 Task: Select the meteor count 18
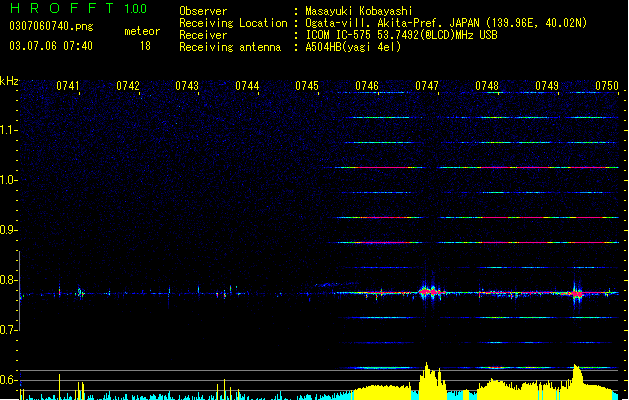pyautogui.click(x=145, y=46)
